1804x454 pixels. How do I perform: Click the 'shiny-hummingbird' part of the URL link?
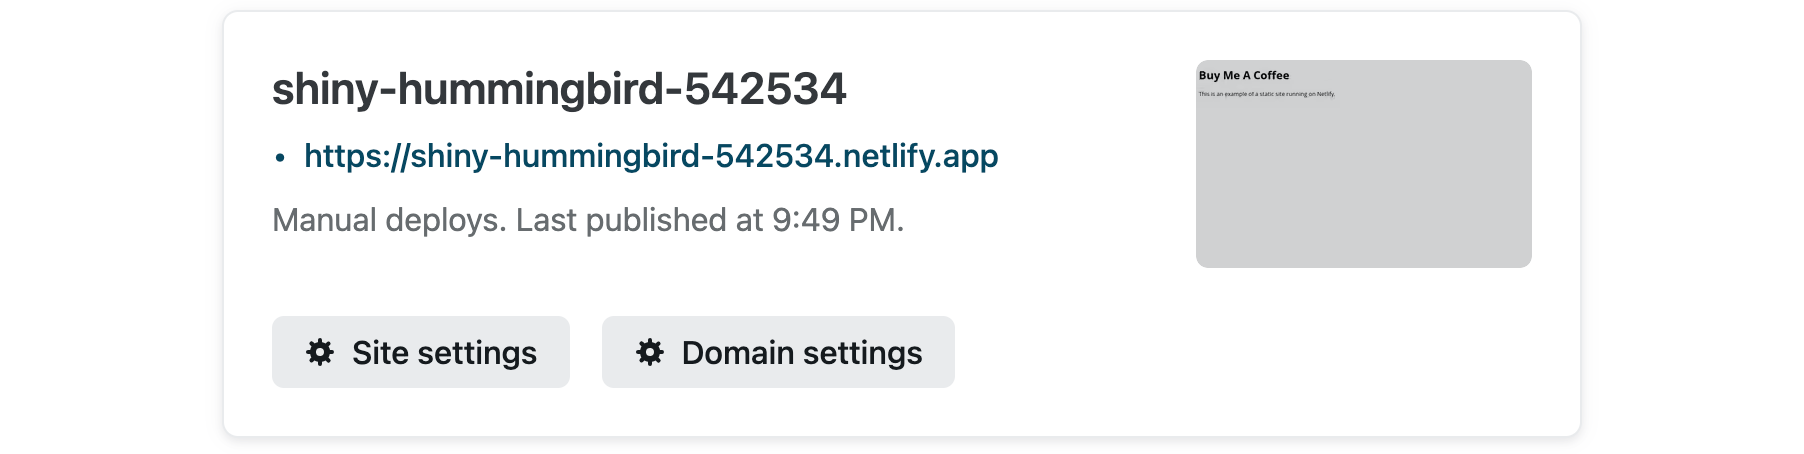pos(556,156)
